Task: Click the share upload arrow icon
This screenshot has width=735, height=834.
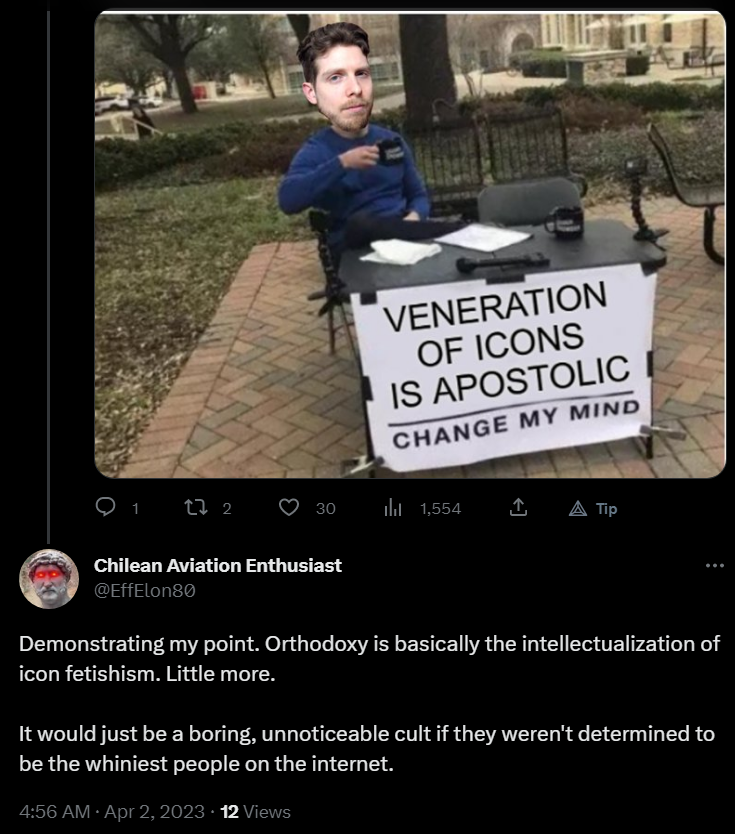Action: [518, 508]
